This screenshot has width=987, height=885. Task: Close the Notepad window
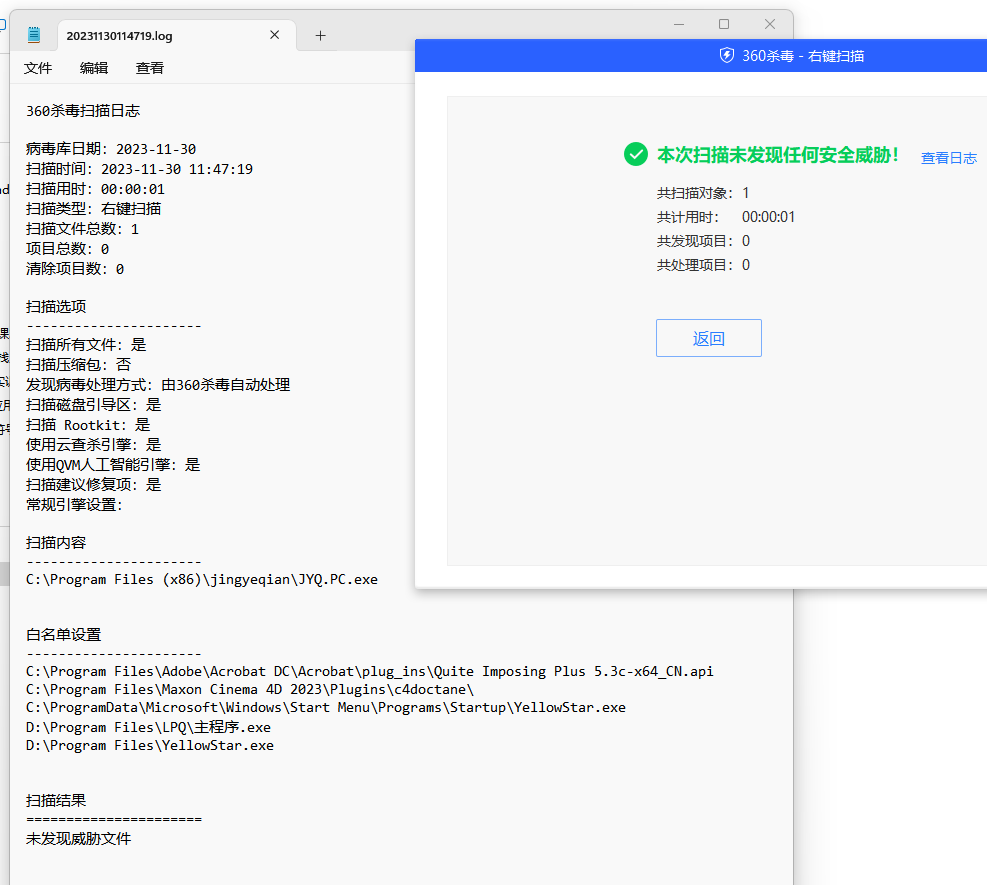[770, 24]
